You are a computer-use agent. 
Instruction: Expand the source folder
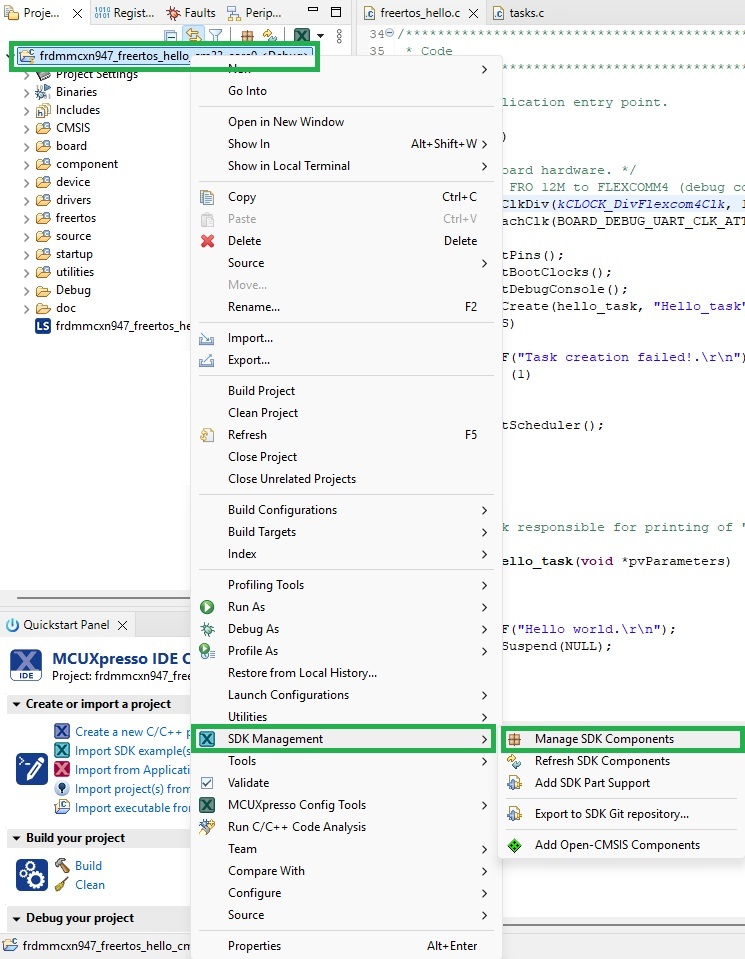point(26,237)
